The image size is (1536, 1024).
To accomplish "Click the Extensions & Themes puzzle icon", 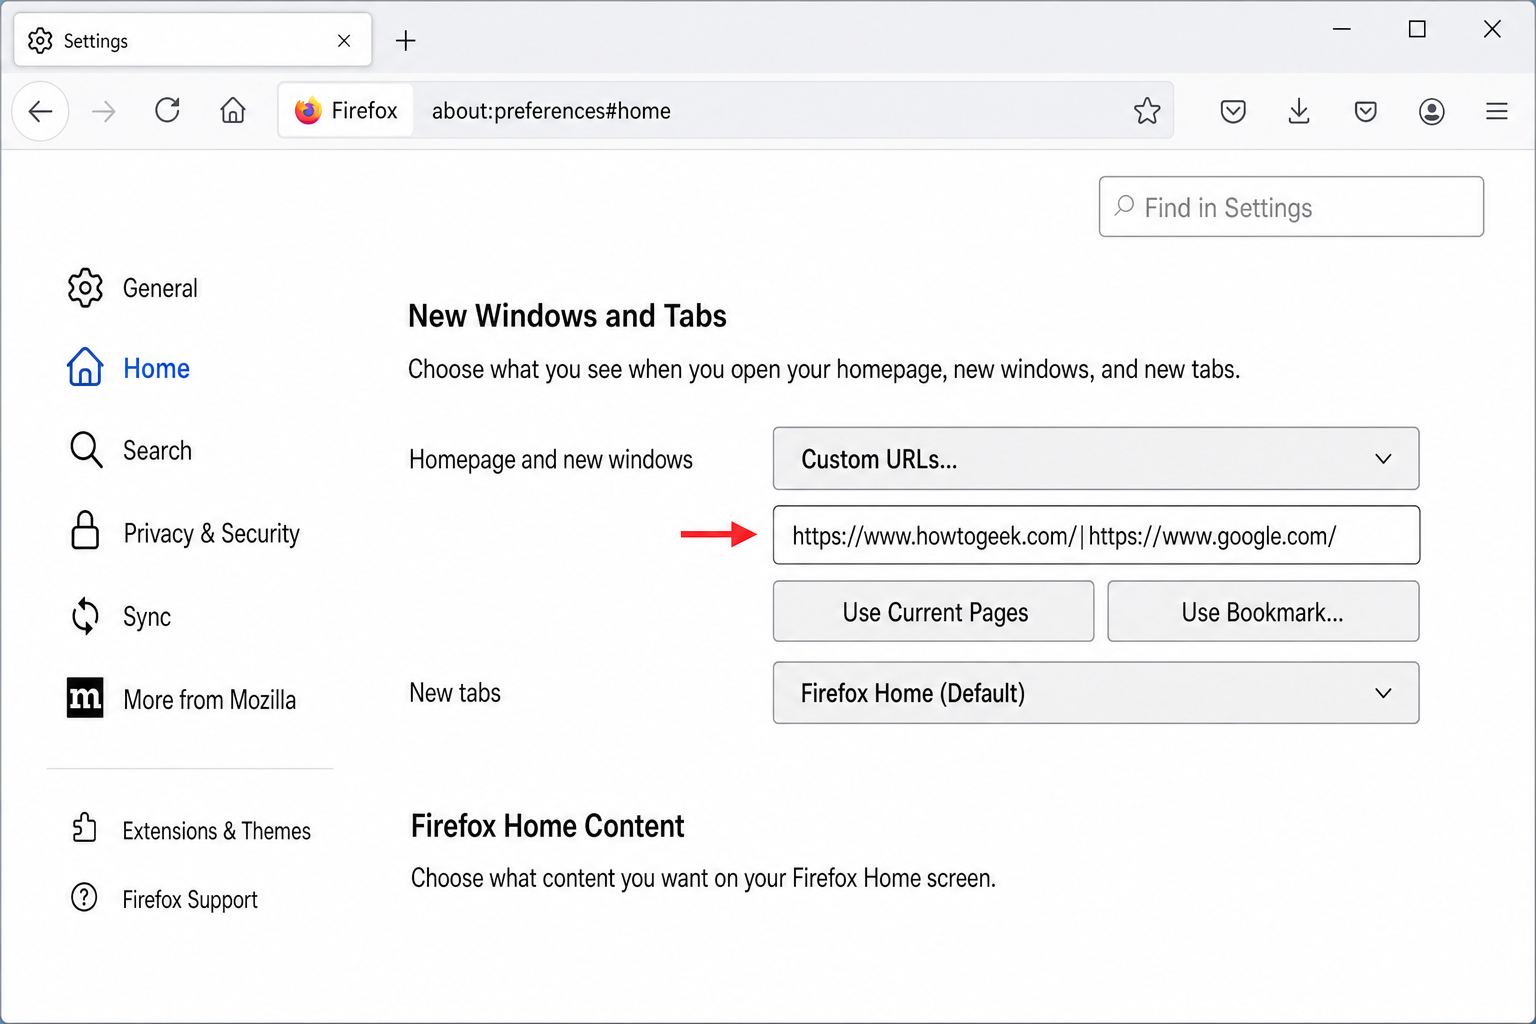I will pyautogui.click(x=85, y=827).
